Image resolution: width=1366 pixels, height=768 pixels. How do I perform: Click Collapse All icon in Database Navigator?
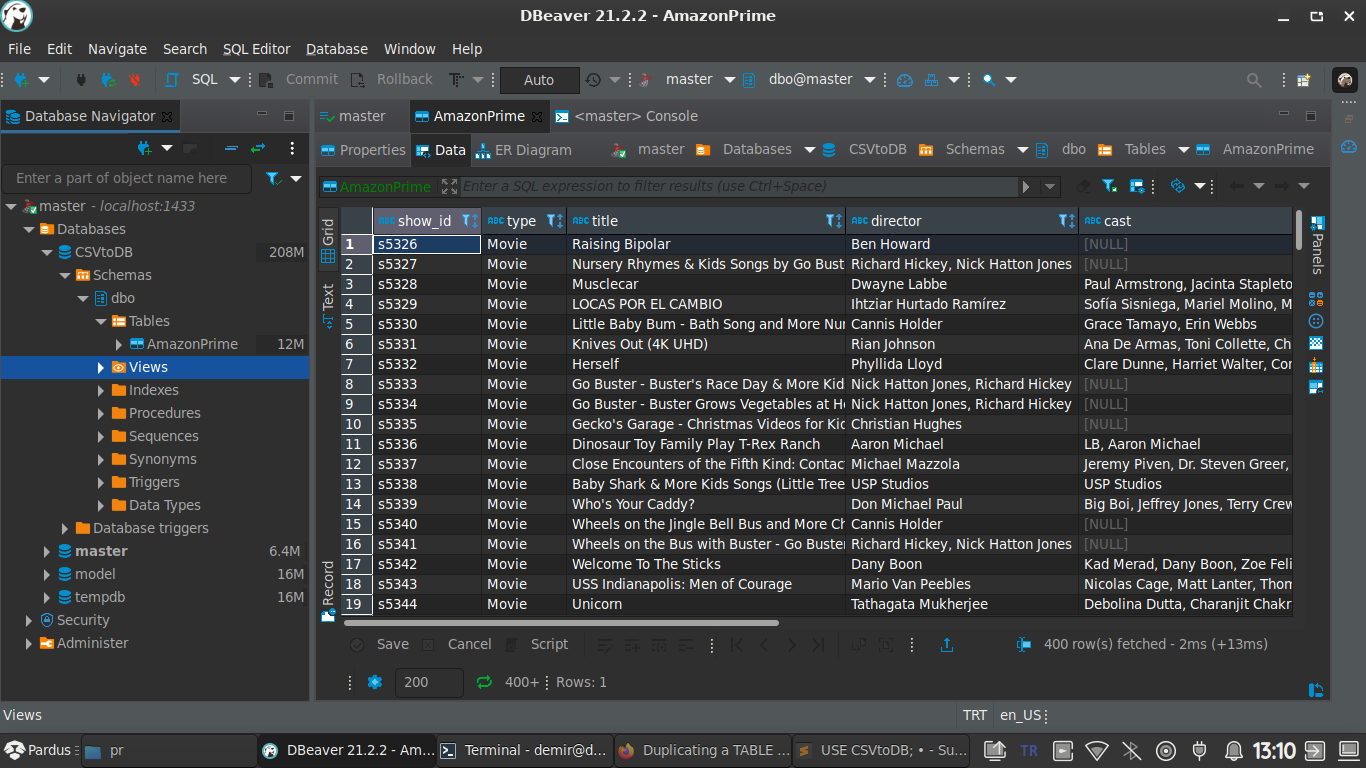click(x=231, y=148)
